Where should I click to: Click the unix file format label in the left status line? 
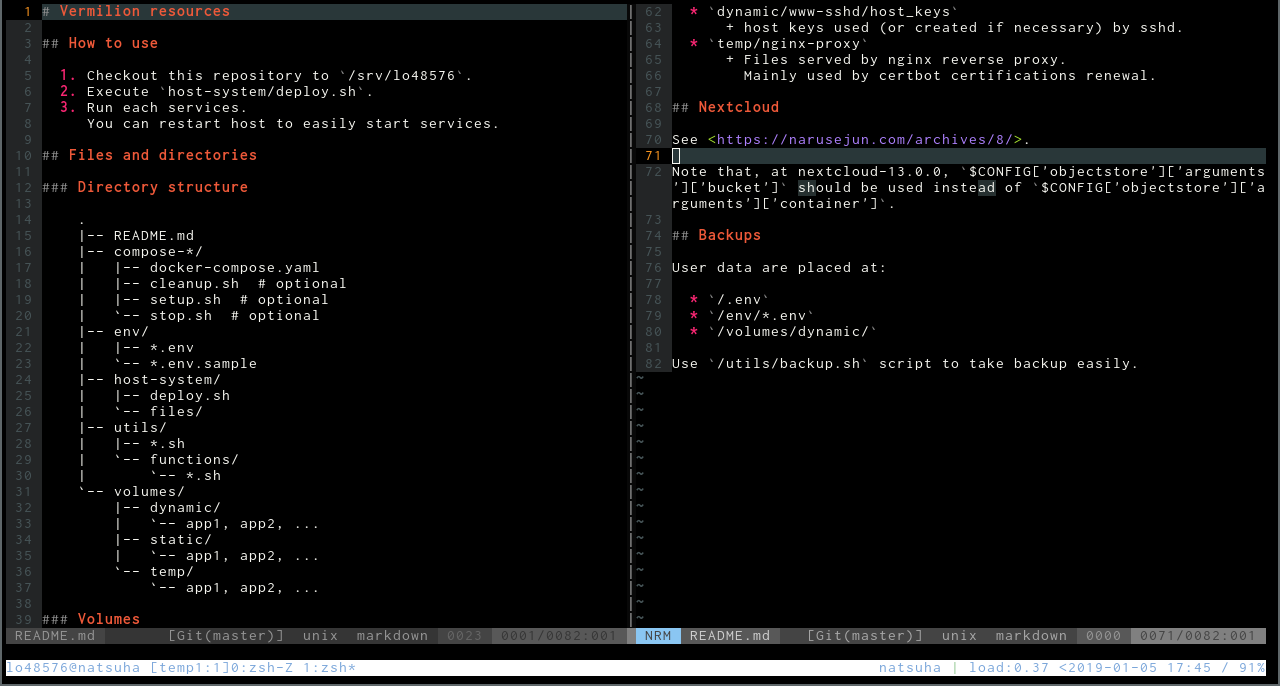pyautogui.click(x=321, y=636)
